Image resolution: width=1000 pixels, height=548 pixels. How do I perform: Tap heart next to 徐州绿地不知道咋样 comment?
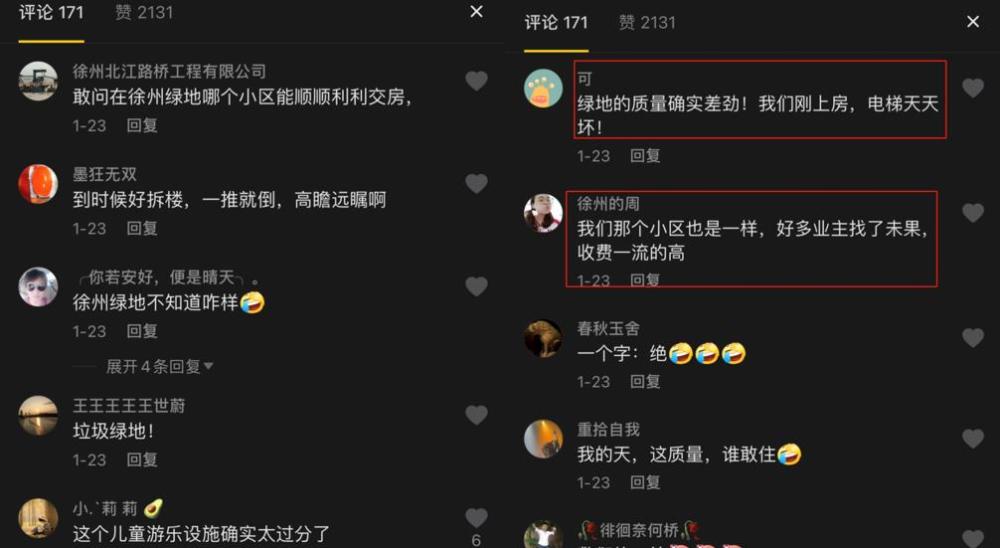point(476,286)
